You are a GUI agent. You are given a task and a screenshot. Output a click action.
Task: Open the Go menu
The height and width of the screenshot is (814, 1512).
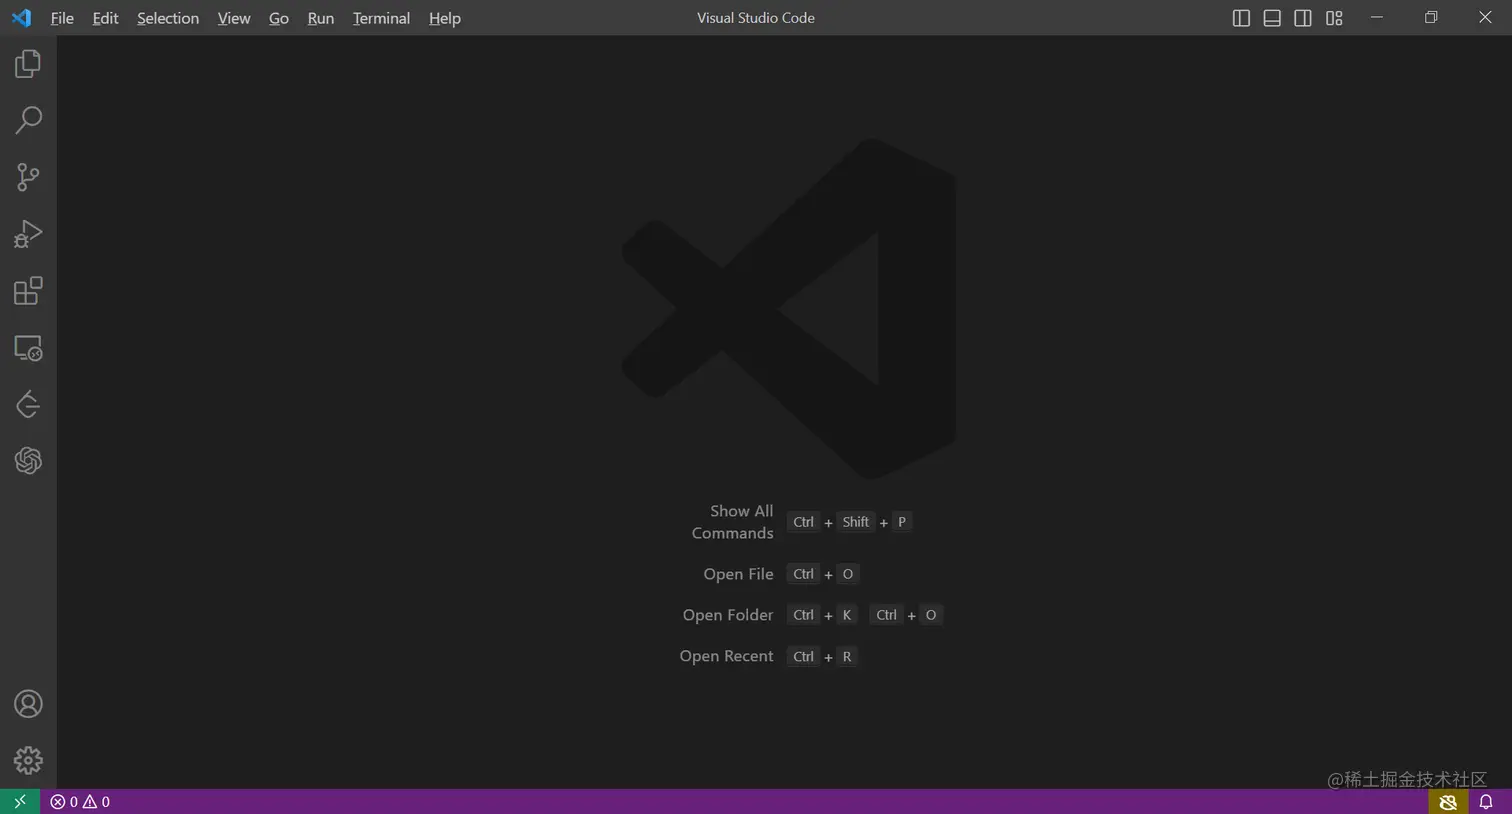[x=279, y=18]
